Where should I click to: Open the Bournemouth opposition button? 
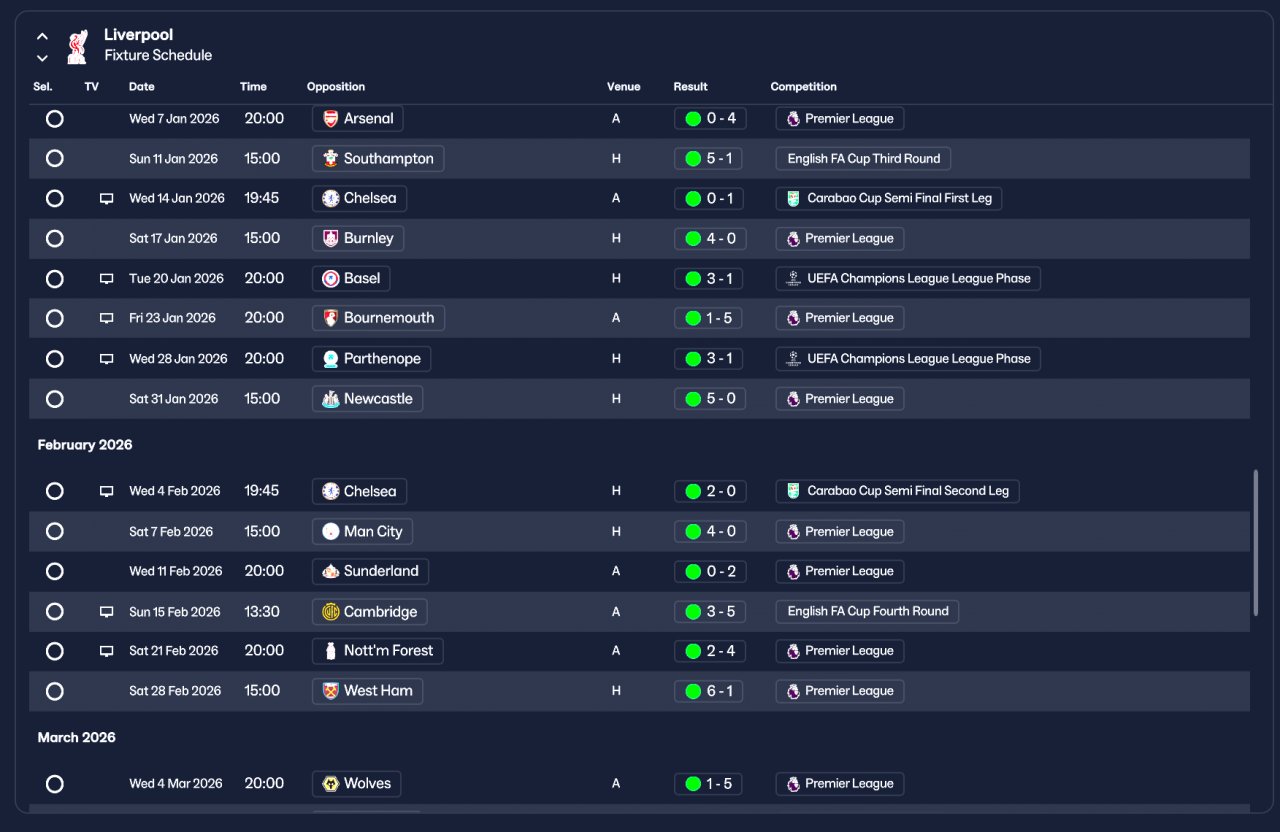(378, 319)
